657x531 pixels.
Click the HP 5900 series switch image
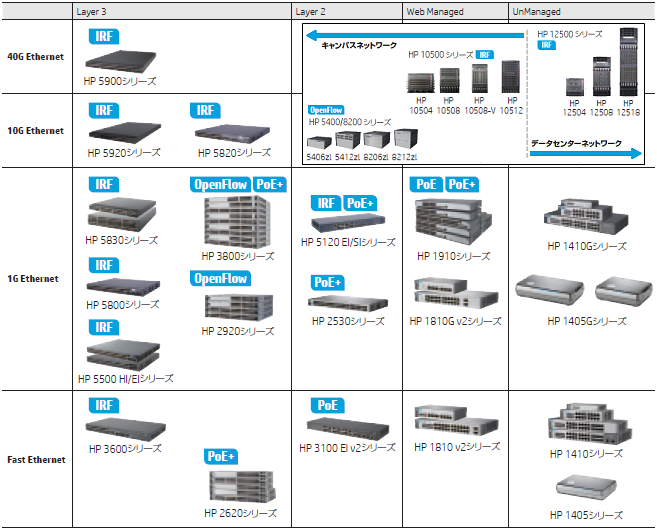tap(121, 61)
